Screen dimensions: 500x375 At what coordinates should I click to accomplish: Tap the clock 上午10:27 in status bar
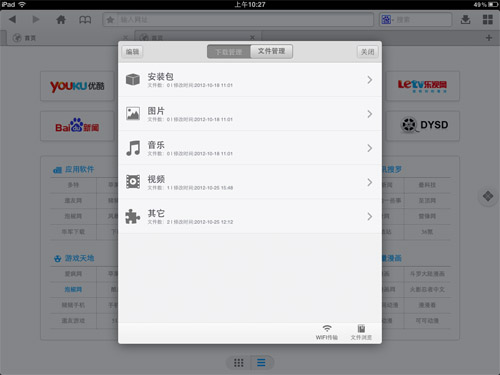pos(250,4)
